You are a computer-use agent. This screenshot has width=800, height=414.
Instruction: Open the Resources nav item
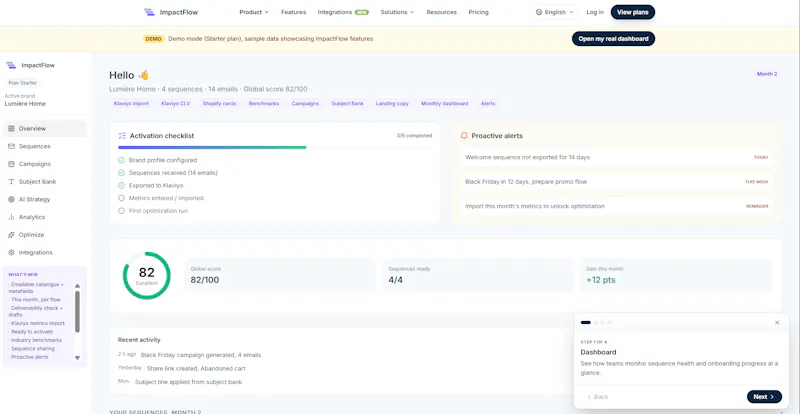(x=441, y=12)
